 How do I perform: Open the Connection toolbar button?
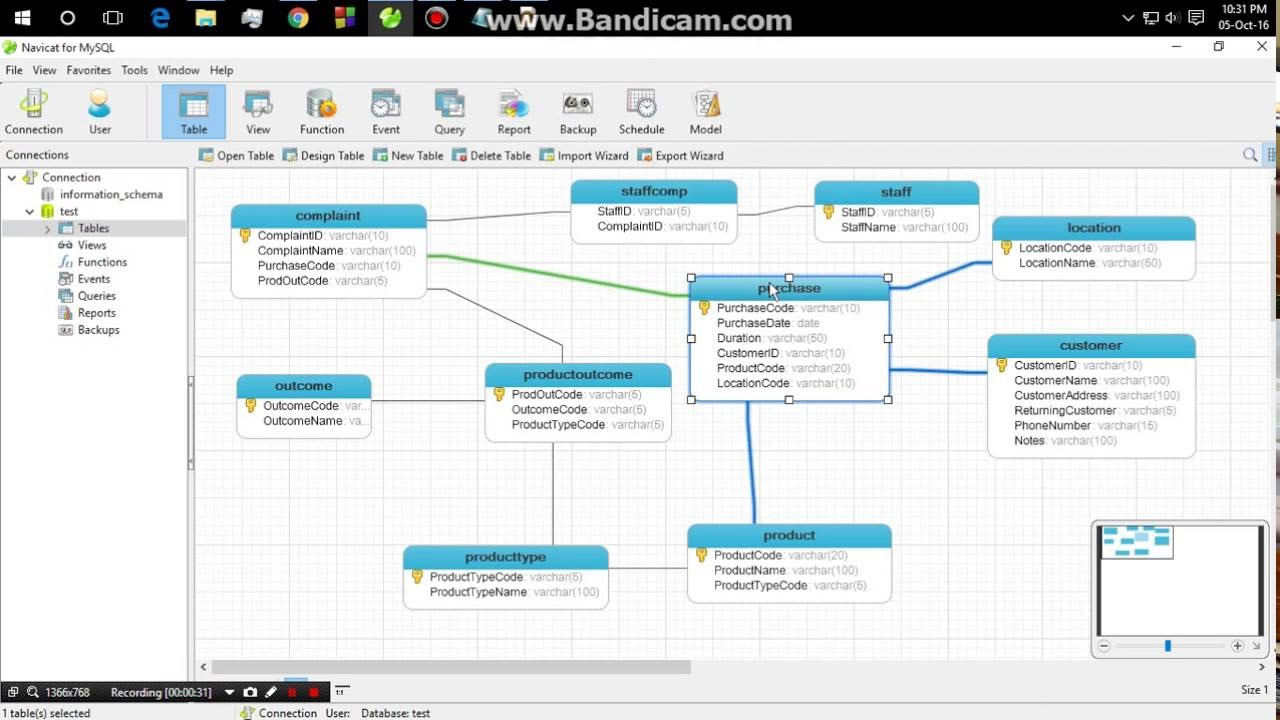(34, 111)
